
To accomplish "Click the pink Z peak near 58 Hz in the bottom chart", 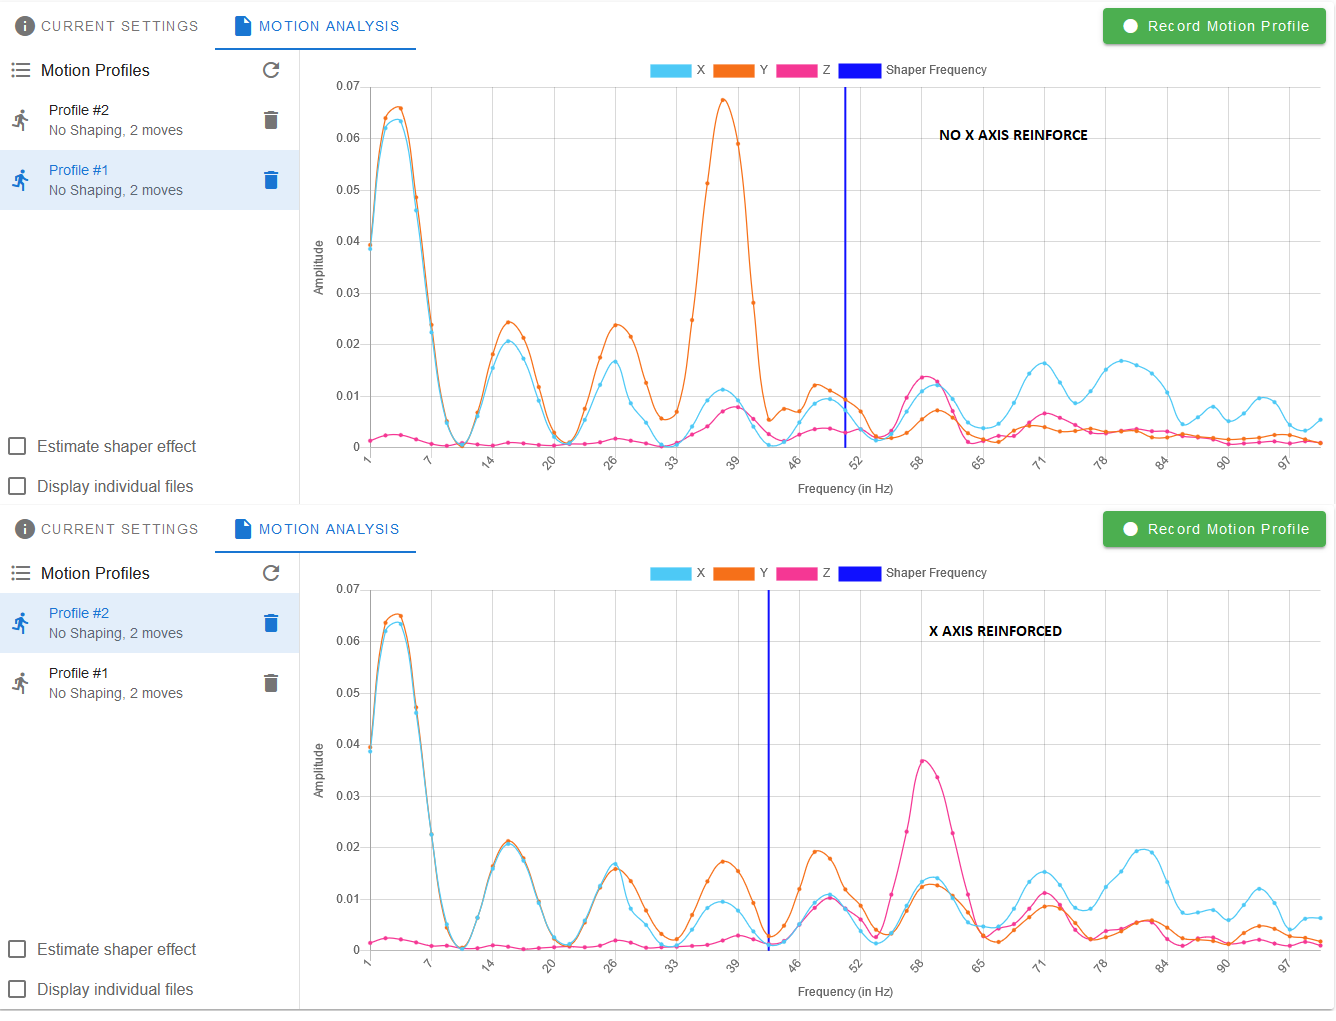I will click(x=923, y=761).
